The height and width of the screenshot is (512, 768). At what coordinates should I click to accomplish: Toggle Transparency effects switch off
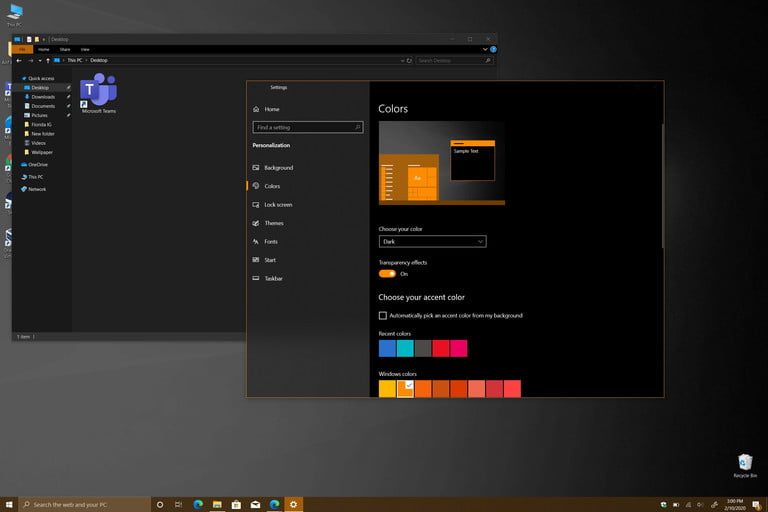point(387,274)
